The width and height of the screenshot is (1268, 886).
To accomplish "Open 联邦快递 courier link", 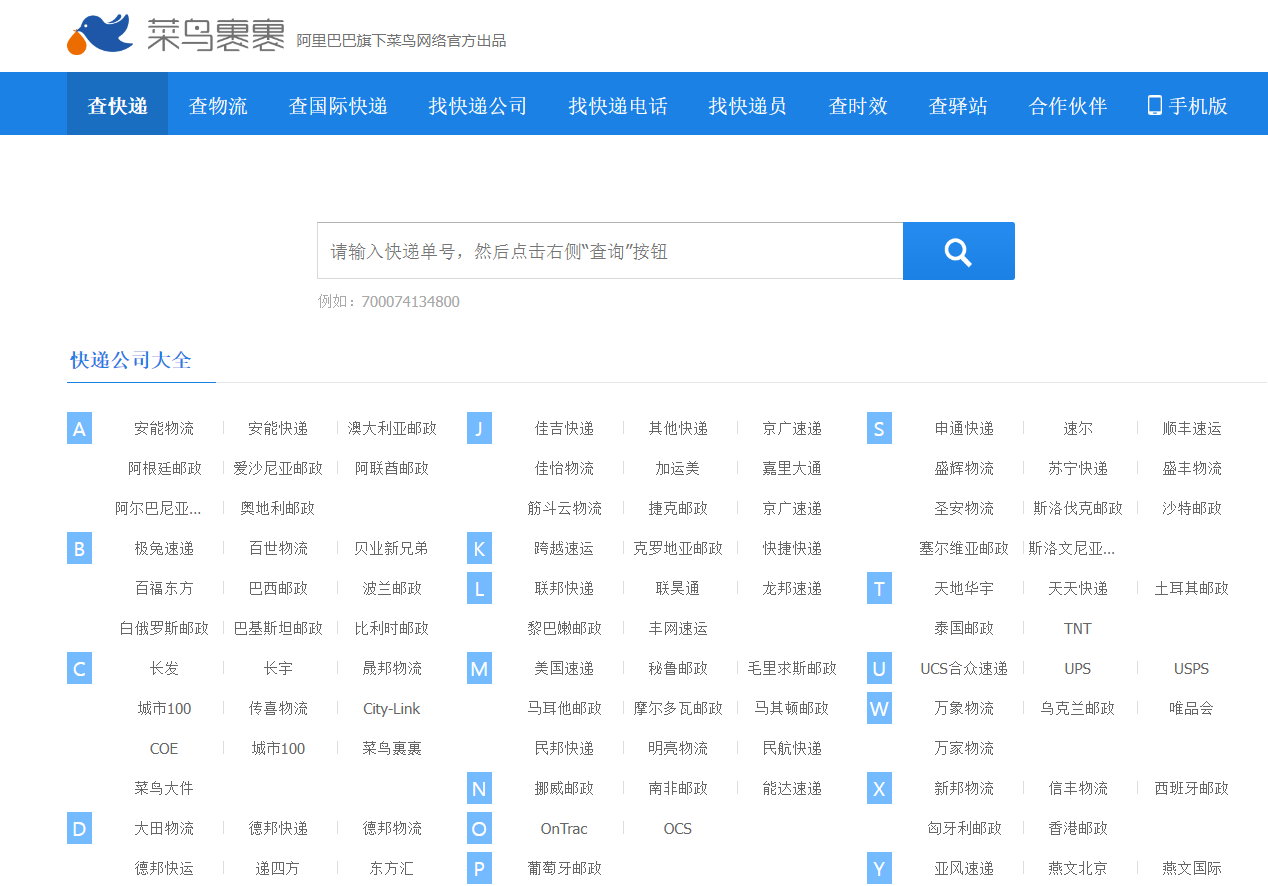I will tap(564, 588).
